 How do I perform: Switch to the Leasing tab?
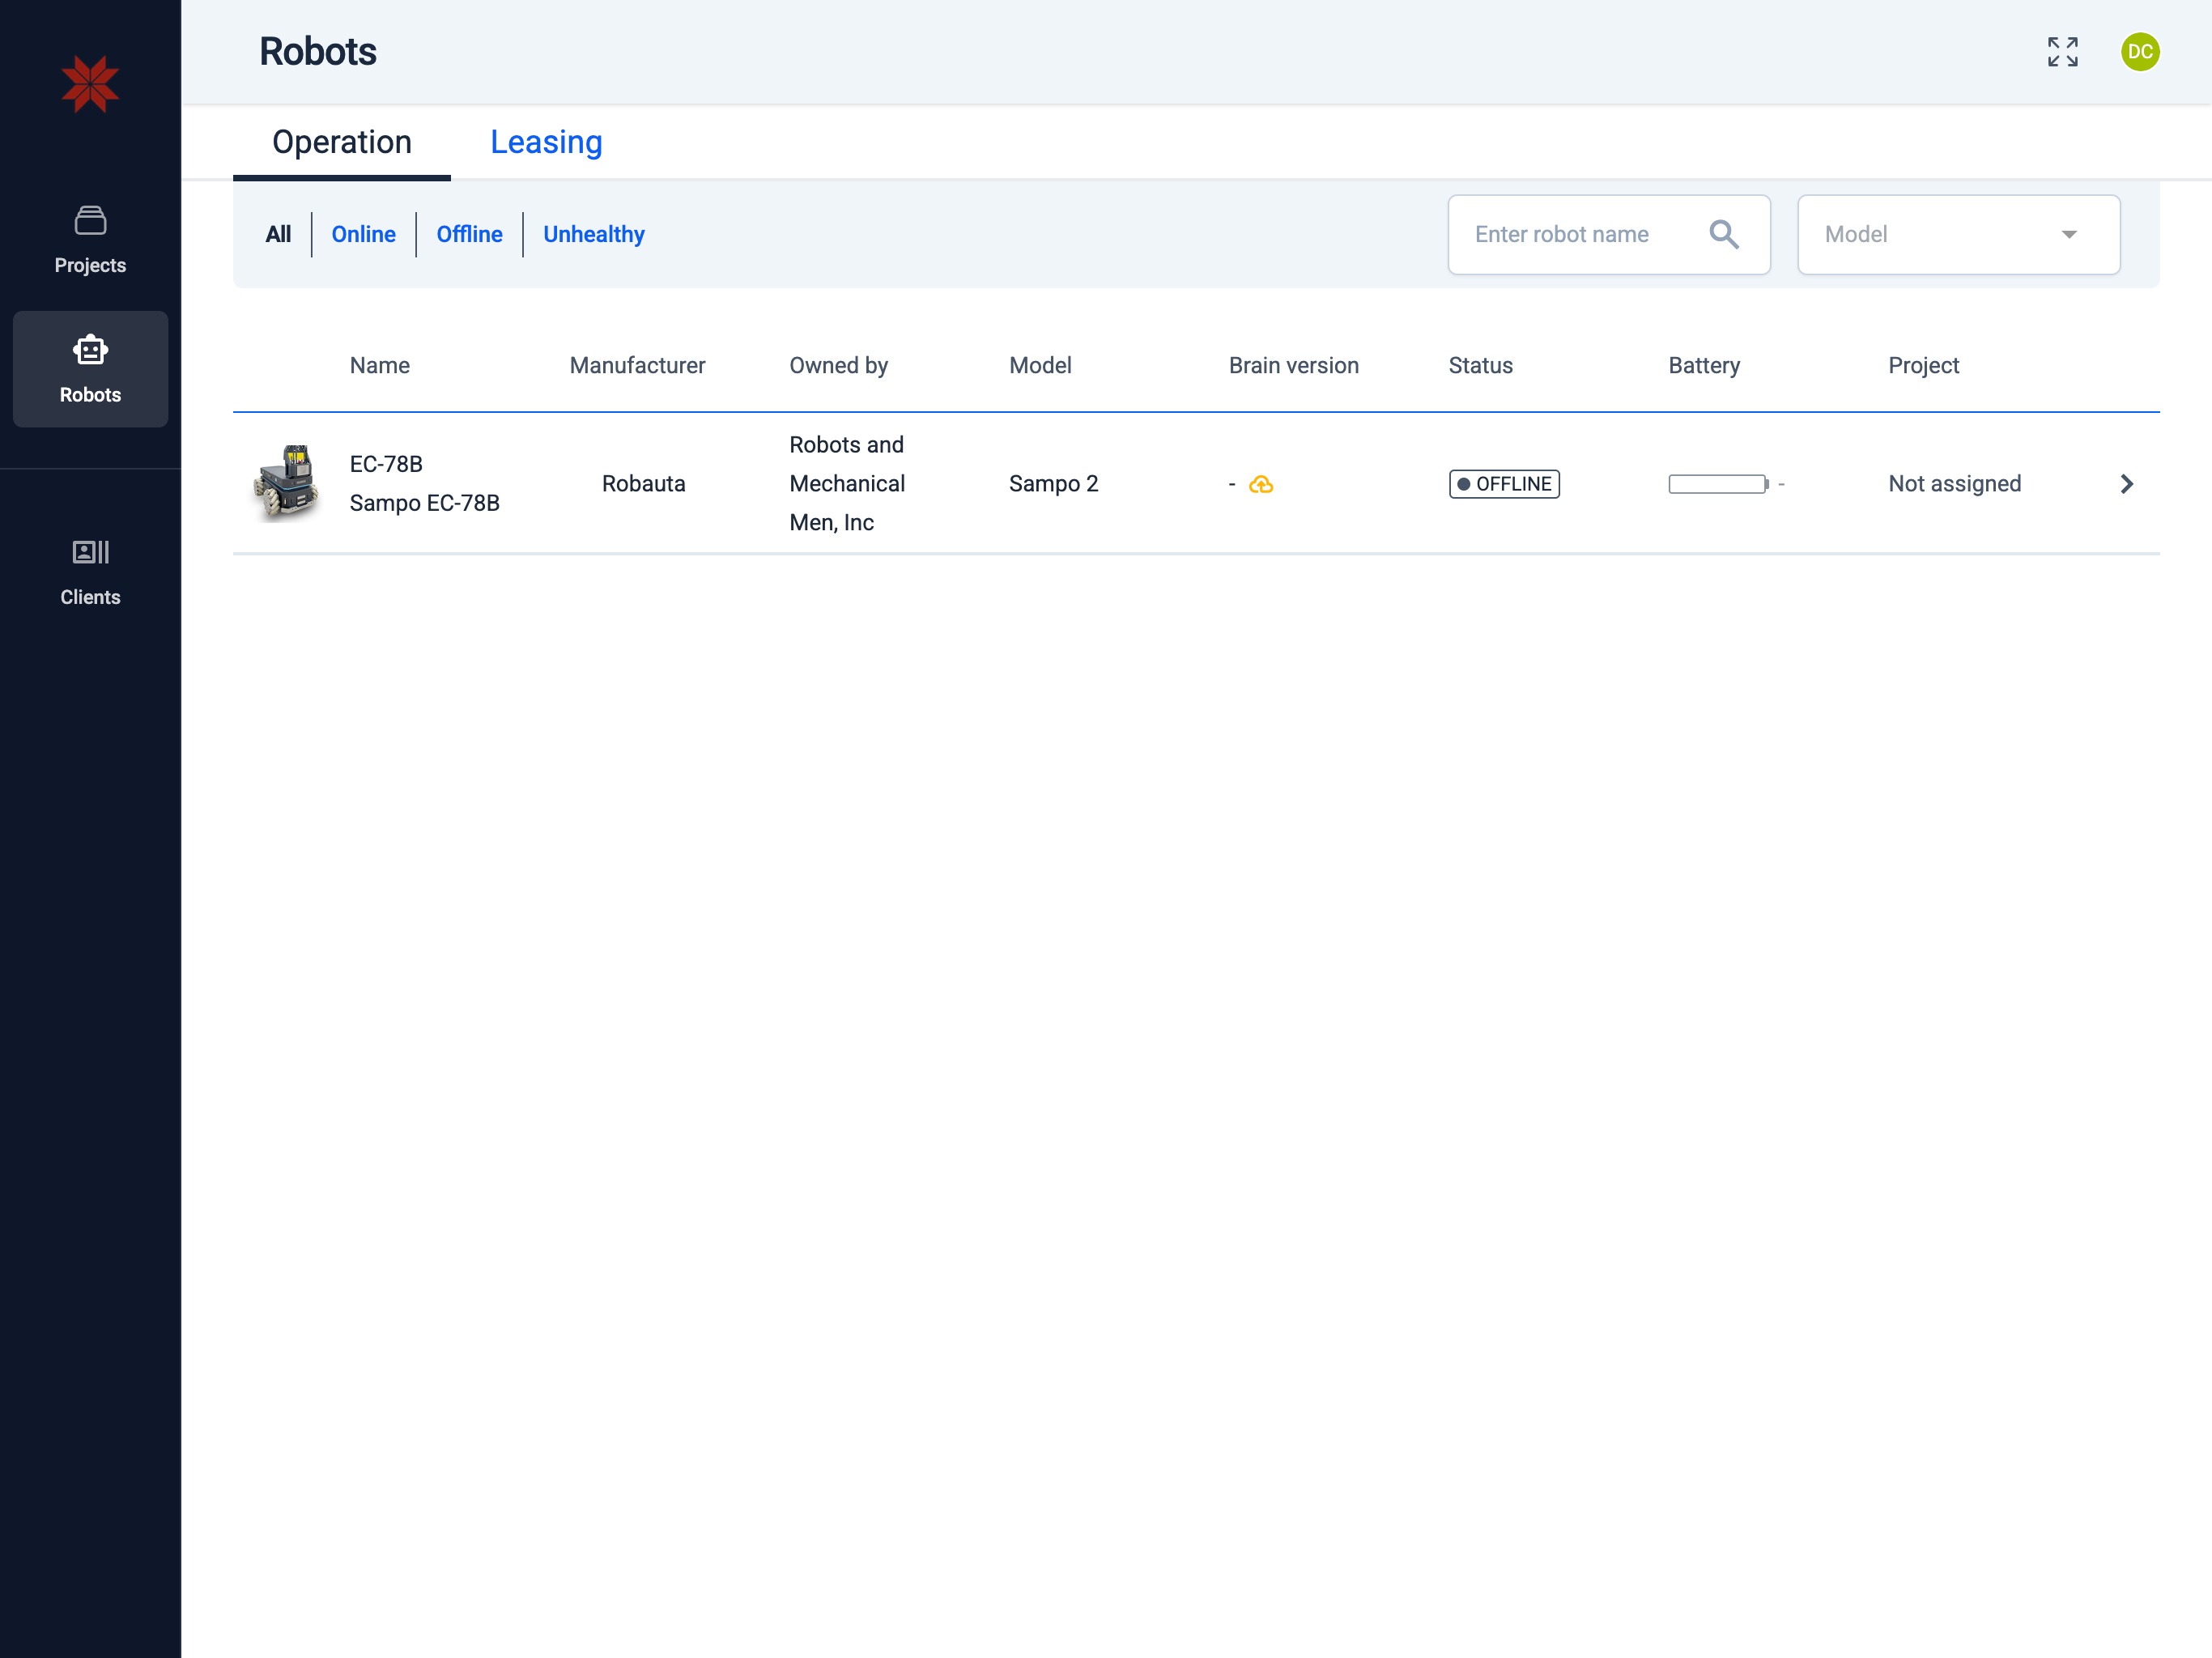pyautogui.click(x=546, y=142)
